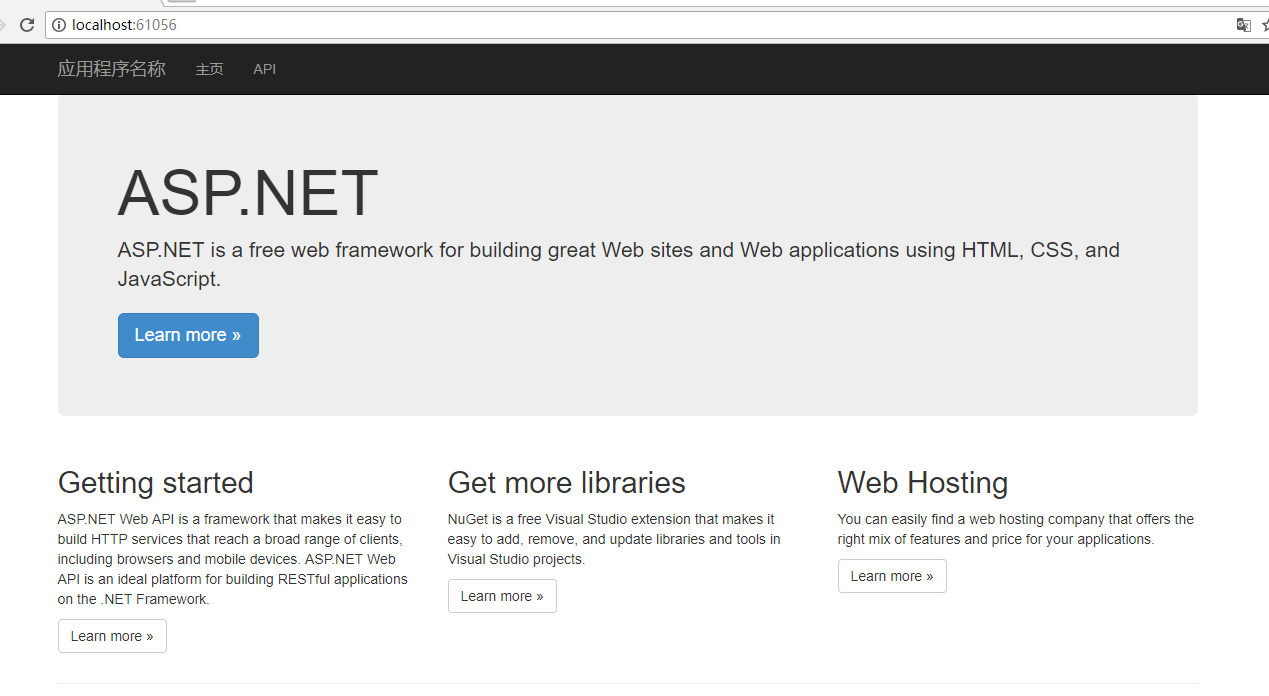
Task: Reload the page with the refresh icon
Action: [27, 25]
